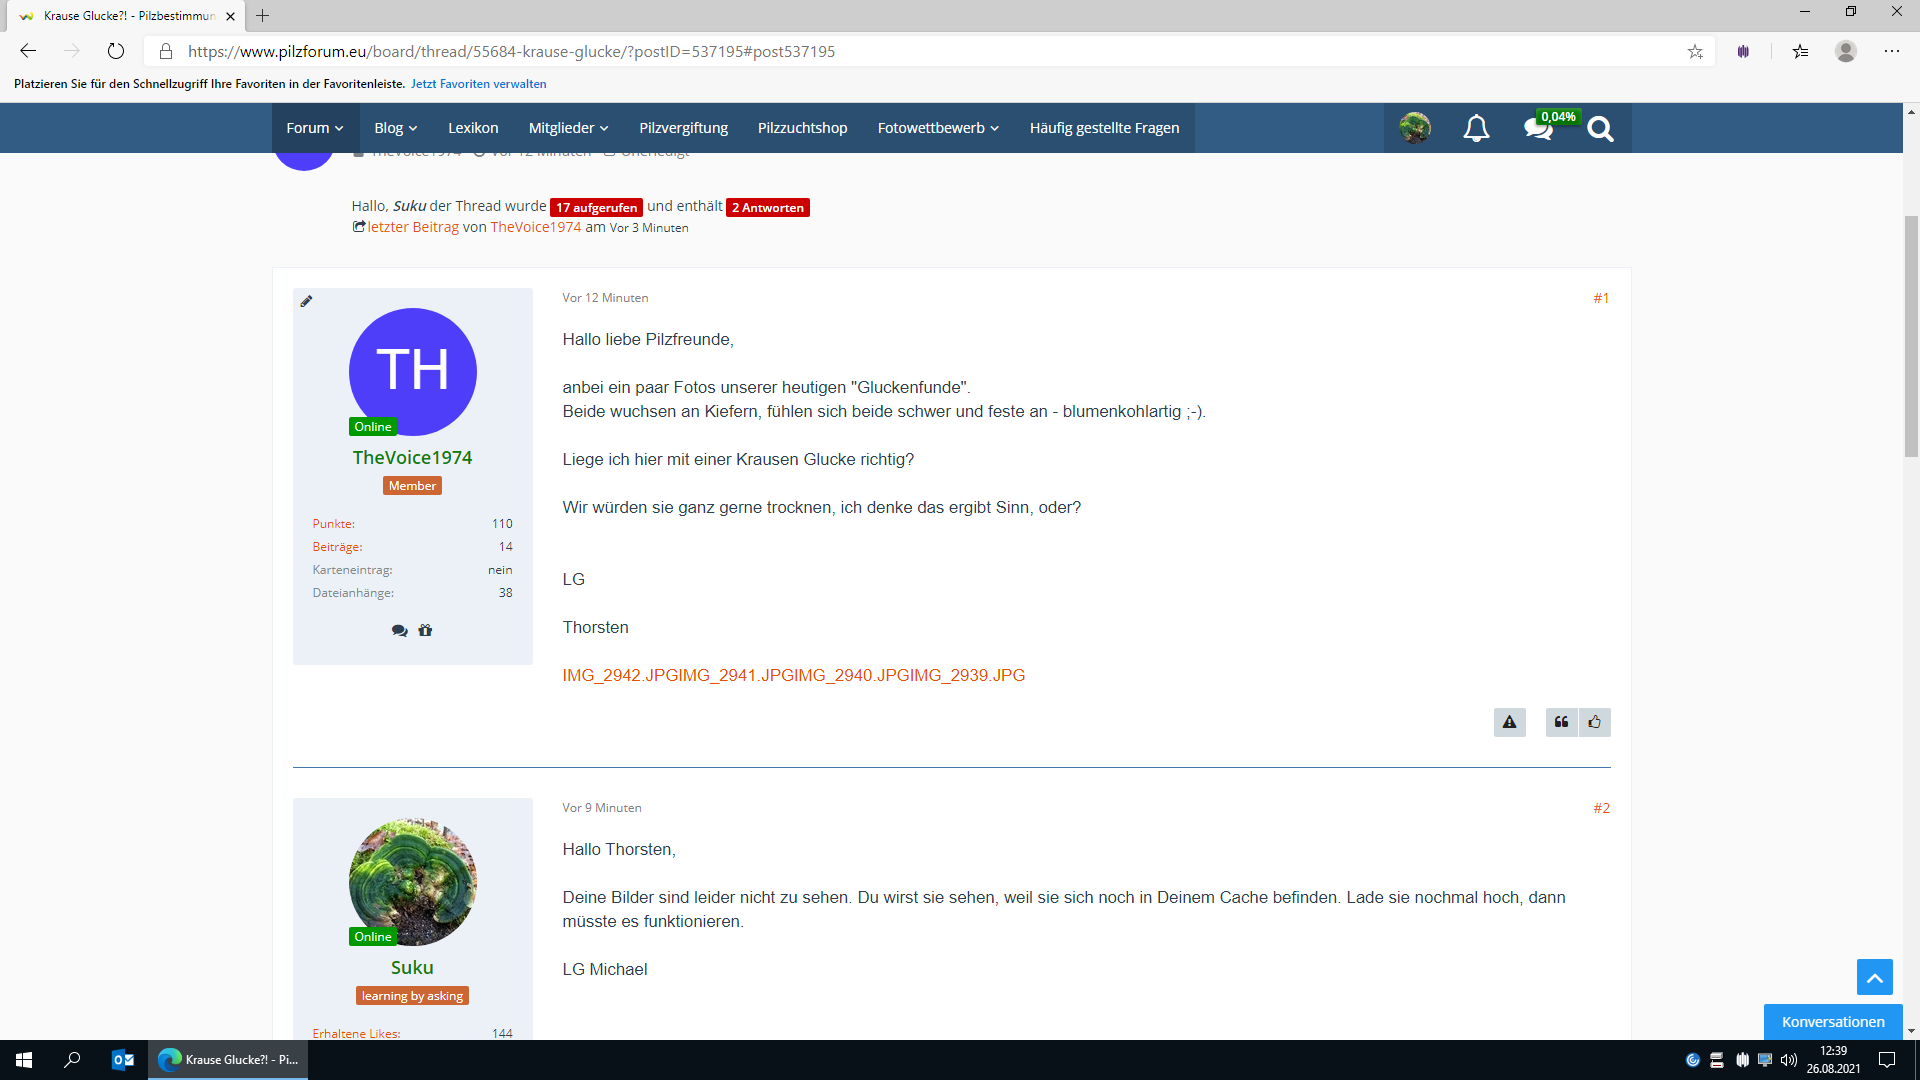Click the page vertical scrollbar thumb
This screenshot has height=1080, width=1920.
coord(1911,335)
